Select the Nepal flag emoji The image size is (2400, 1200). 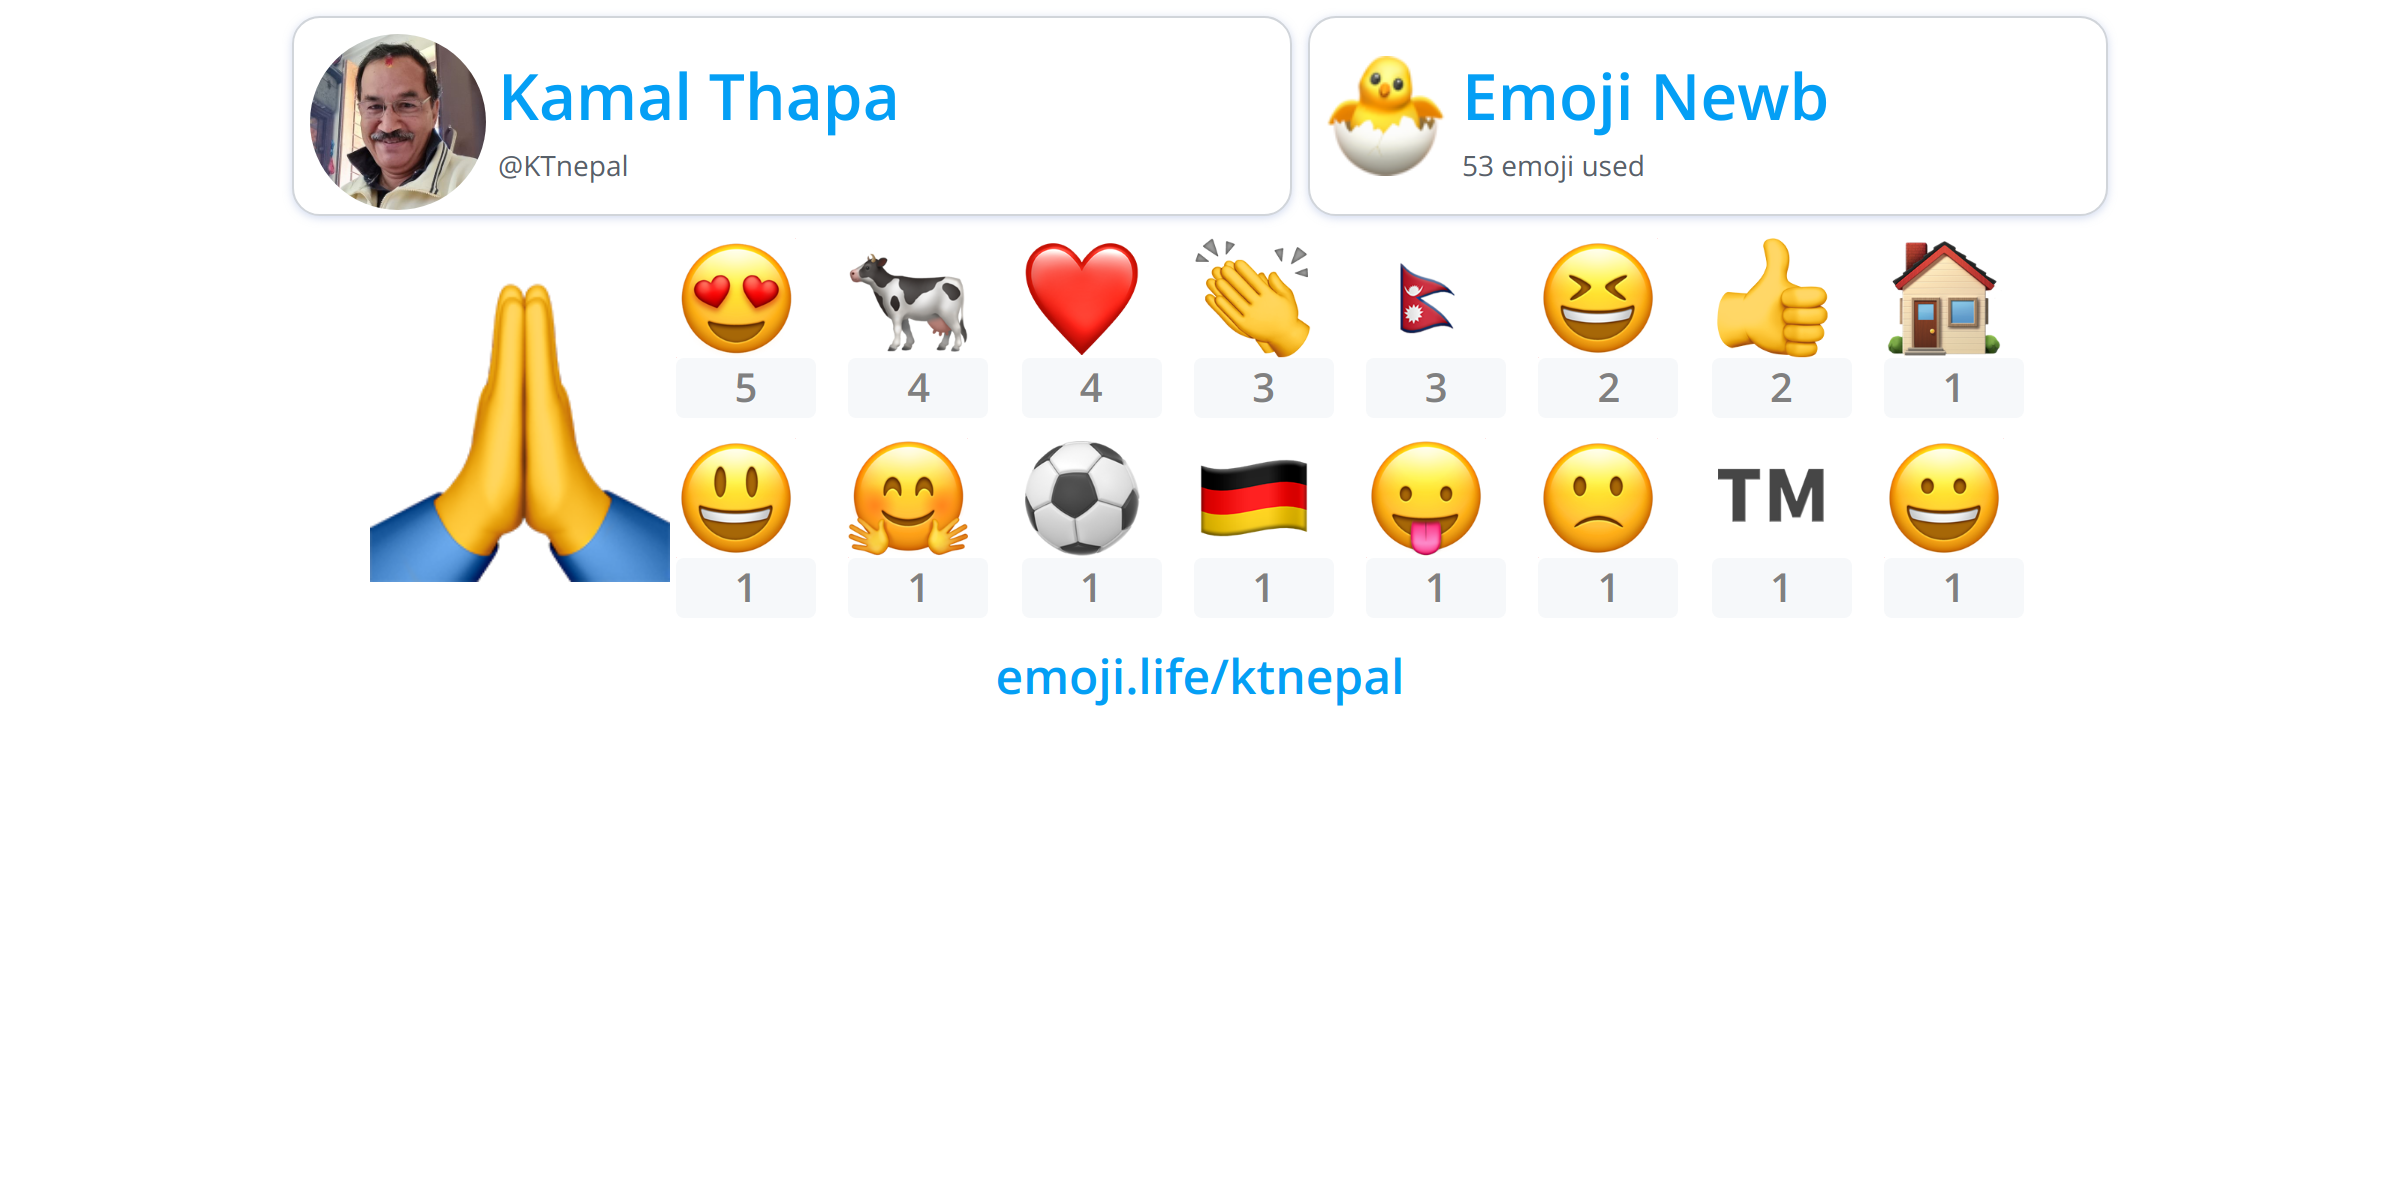click(1425, 299)
